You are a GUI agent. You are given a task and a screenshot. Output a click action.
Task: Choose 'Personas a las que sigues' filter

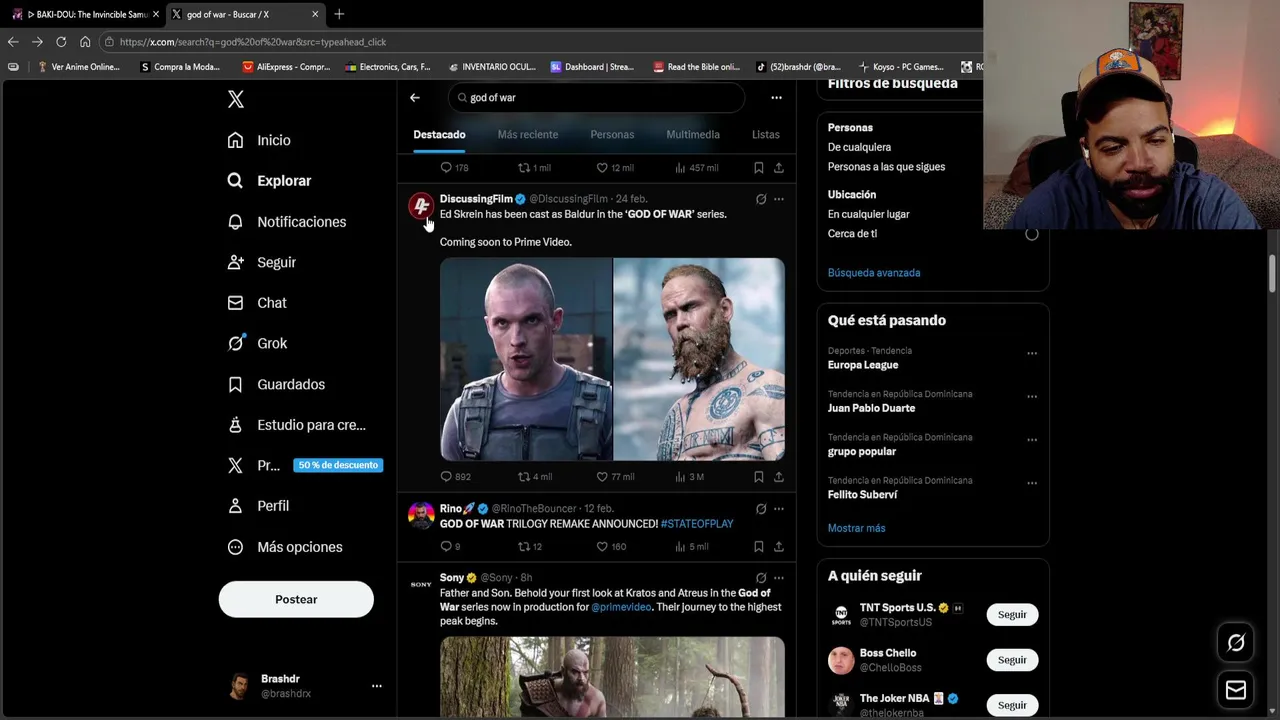886,167
